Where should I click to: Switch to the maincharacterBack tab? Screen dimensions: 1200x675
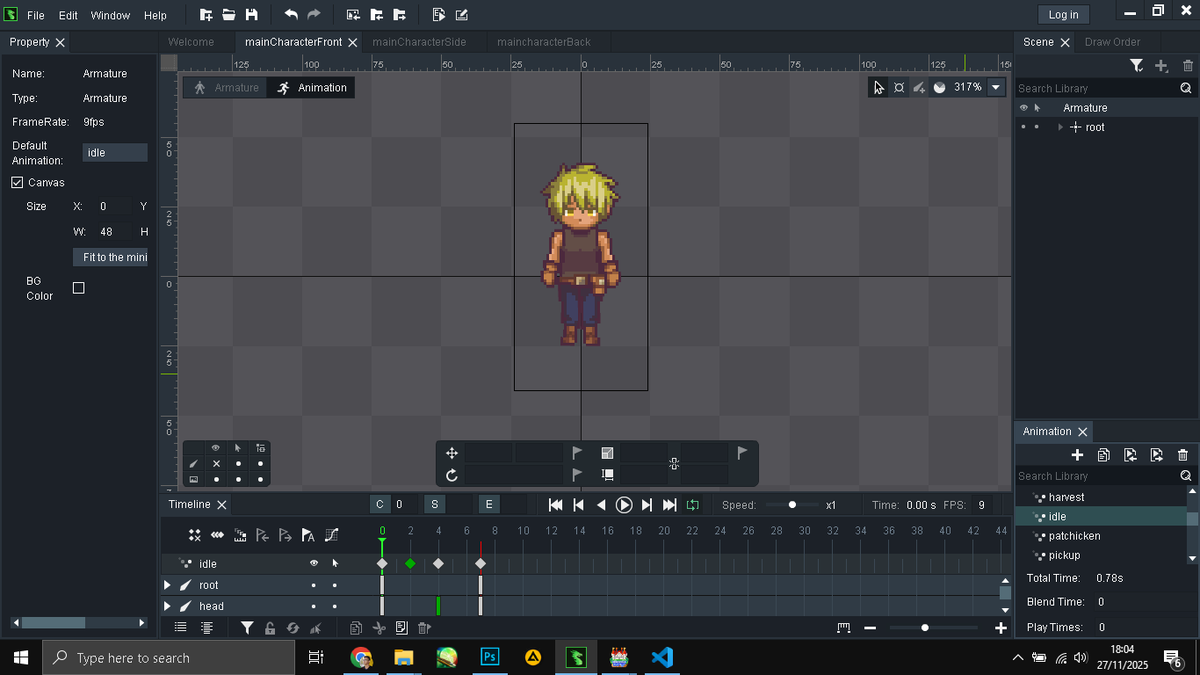point(543,42)
